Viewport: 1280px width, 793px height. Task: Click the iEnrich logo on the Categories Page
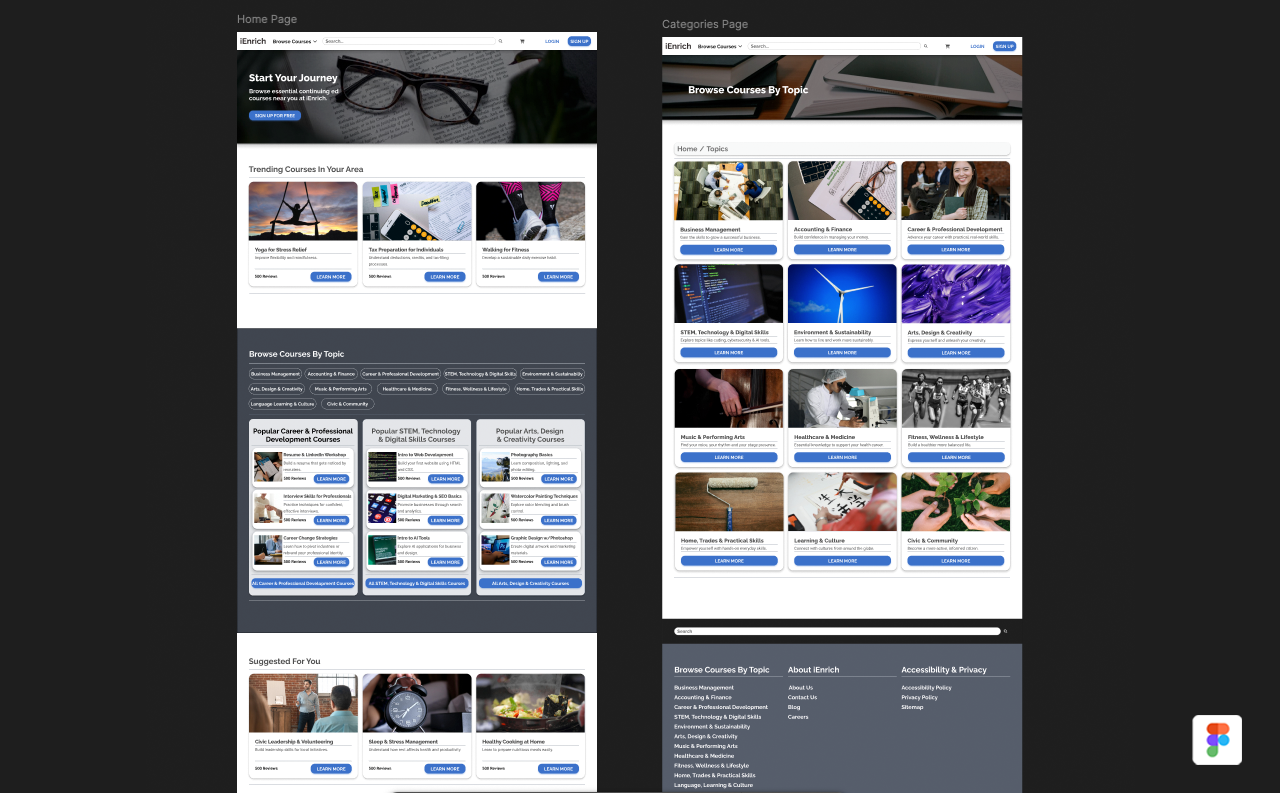678,46
